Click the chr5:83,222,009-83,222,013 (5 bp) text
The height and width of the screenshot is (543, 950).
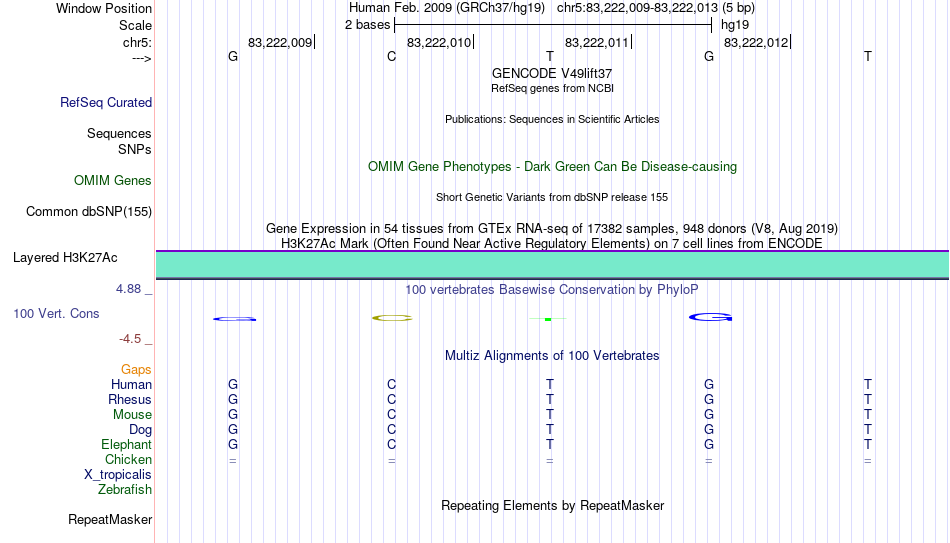tap(656, 8)
